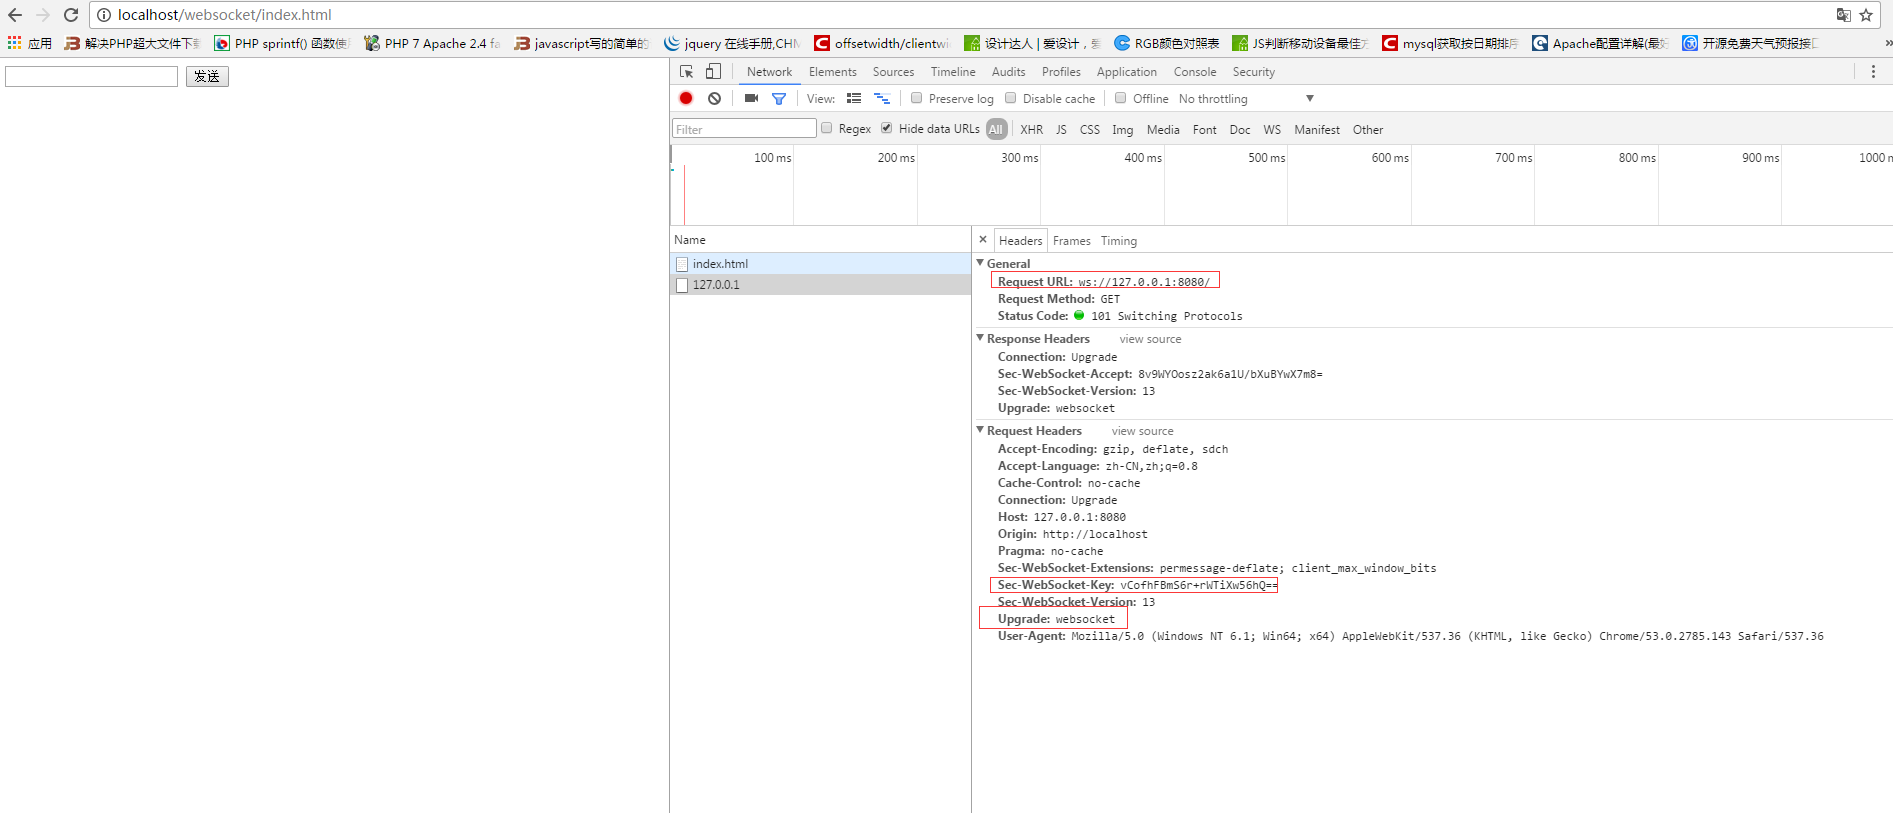Screen dimensions: 1893x813
Task: Select the Headers tab of request
Action: (1020, 241)
